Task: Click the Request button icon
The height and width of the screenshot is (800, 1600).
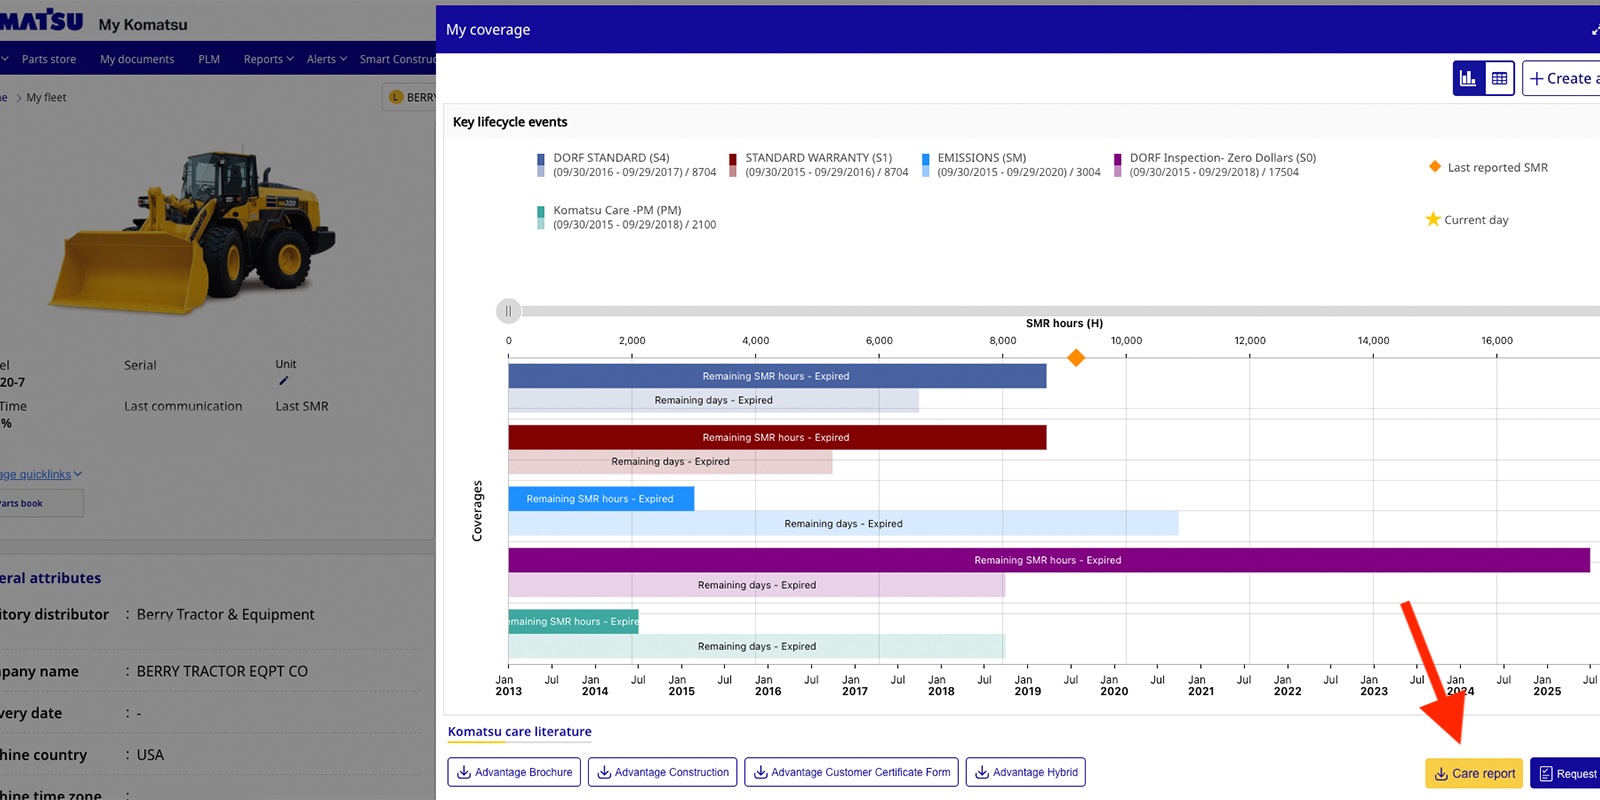Action: (x=1546, y=773)
